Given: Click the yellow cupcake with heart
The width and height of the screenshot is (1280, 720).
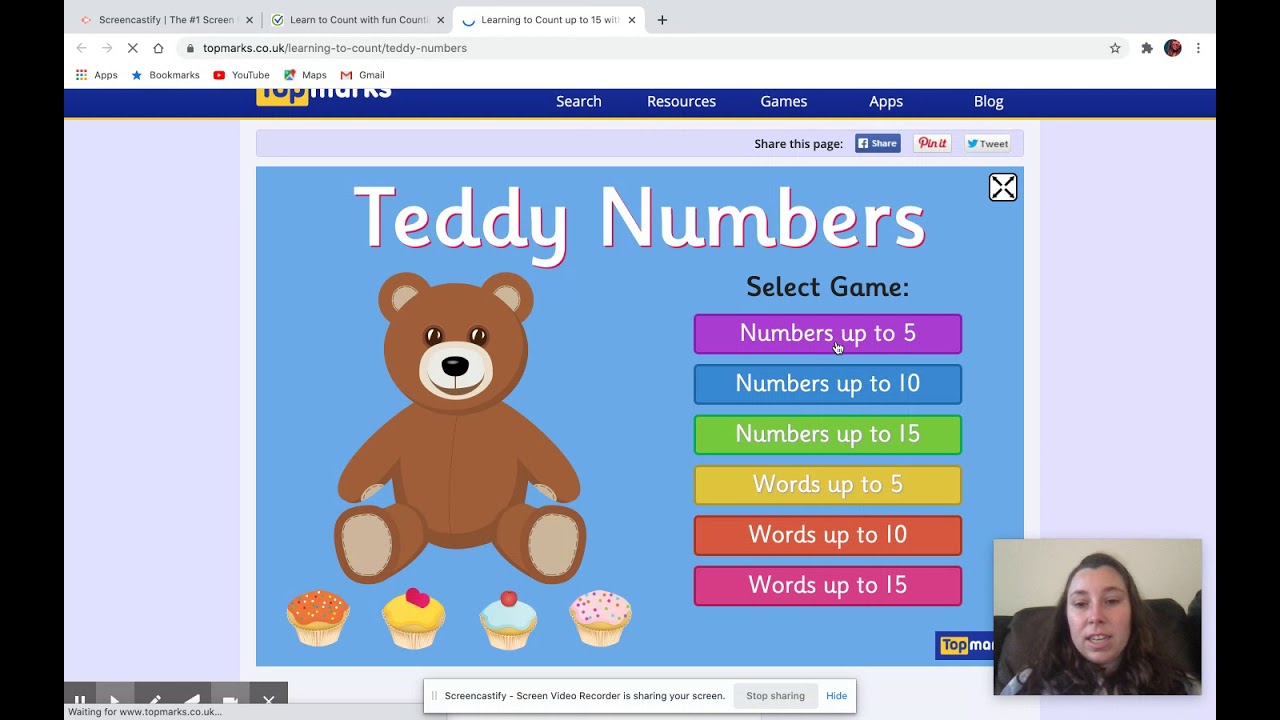Looking at the screenshot, I should [413, 618].
